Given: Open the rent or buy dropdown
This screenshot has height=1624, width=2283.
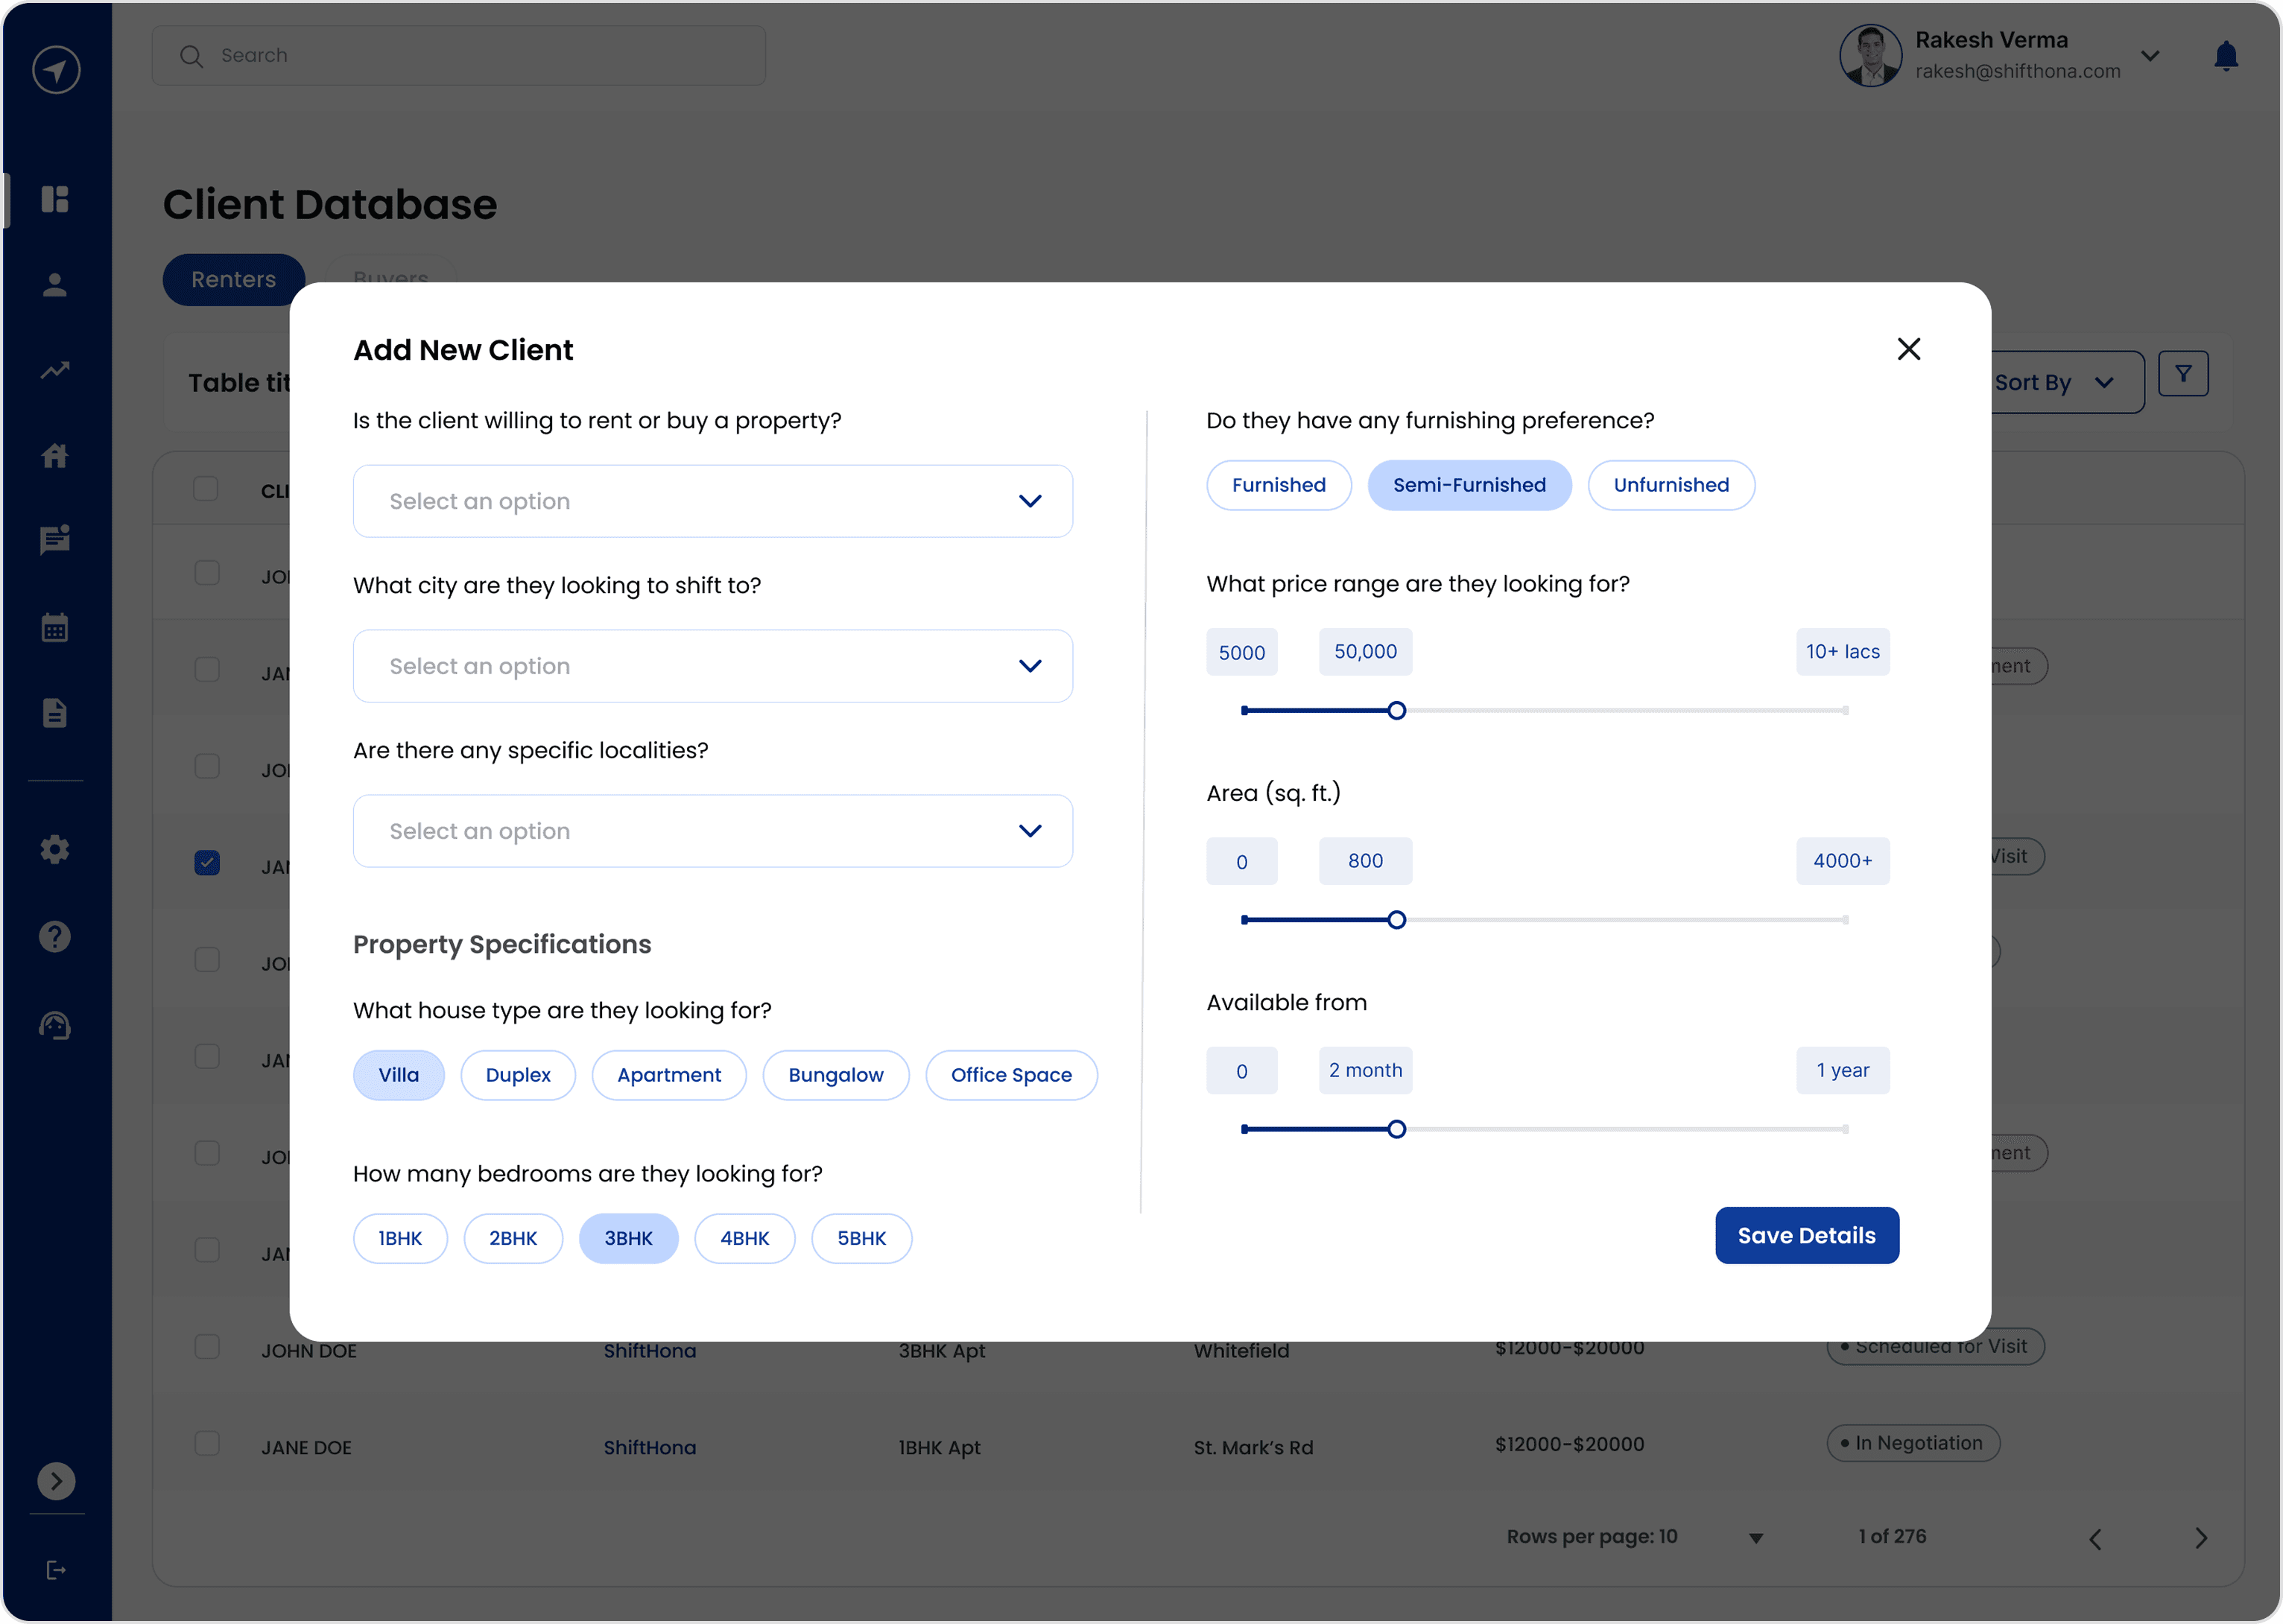Looking at the screenshot, I should (712, 501).
